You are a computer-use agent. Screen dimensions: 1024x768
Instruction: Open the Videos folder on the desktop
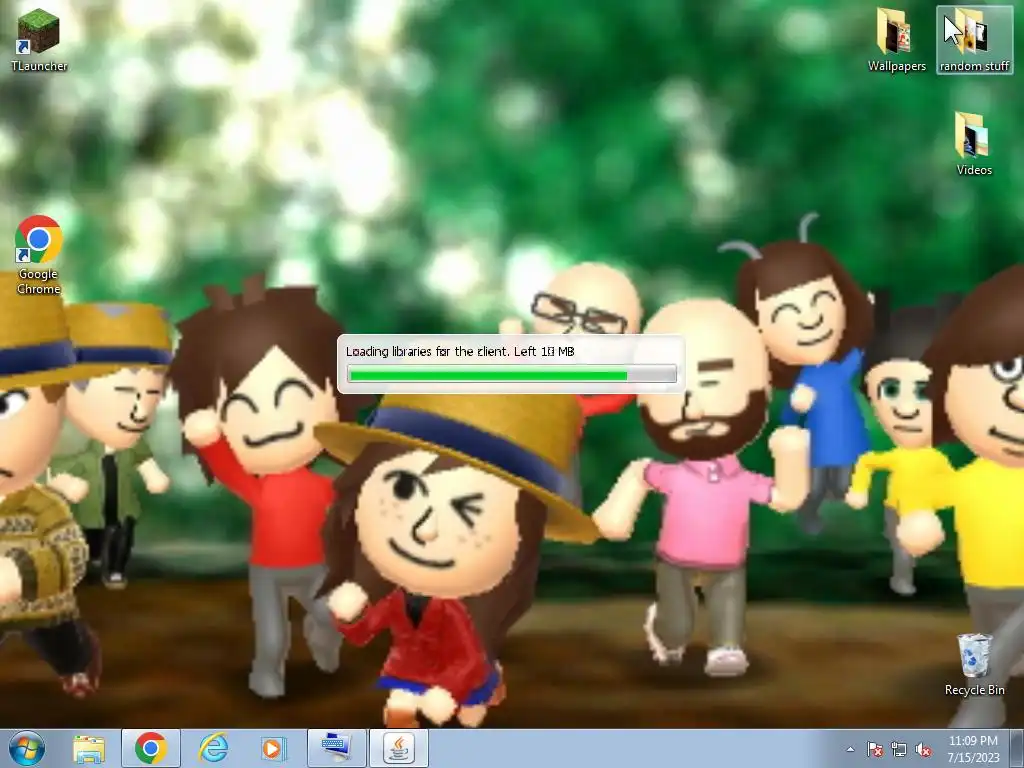tap(974, 144)
